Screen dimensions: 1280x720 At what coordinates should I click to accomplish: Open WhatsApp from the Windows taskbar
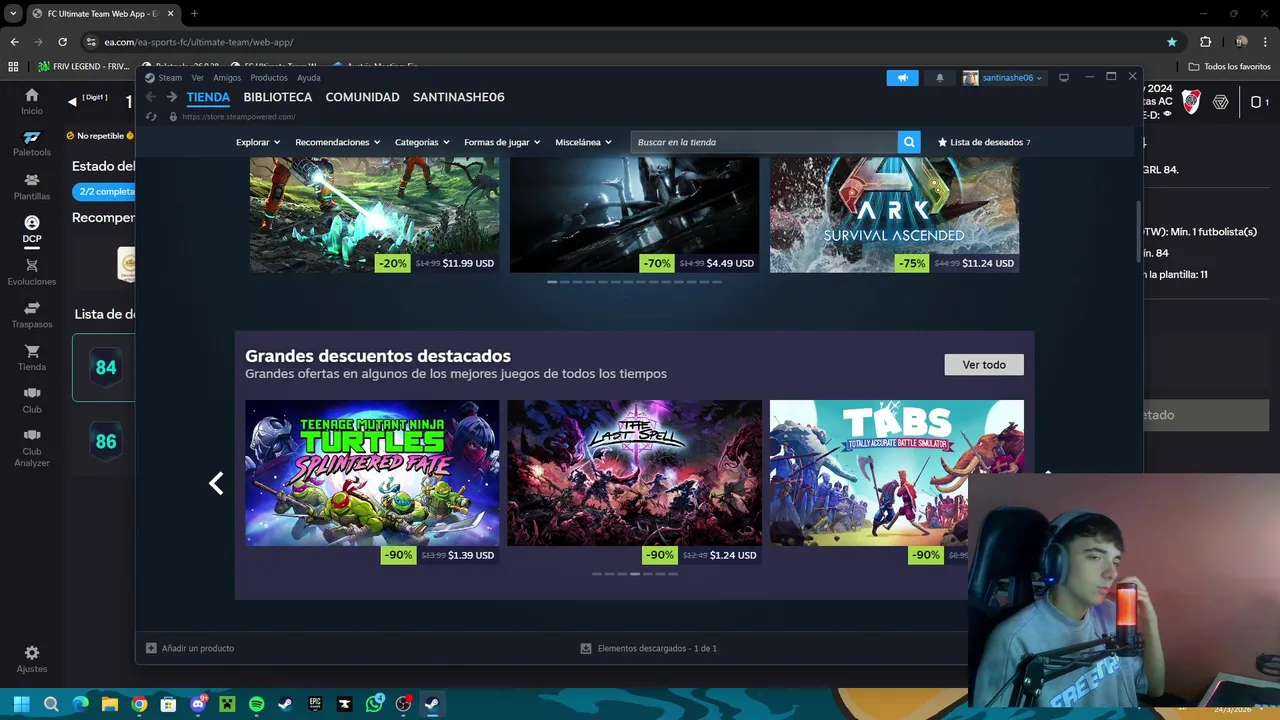pyautogui.click(x=374, y=704)
